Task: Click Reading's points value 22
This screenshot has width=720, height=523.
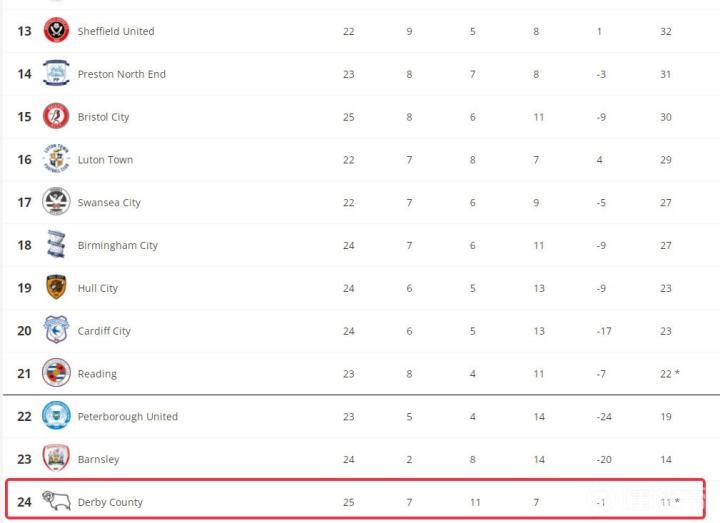Action: click(x=665, y=374)
